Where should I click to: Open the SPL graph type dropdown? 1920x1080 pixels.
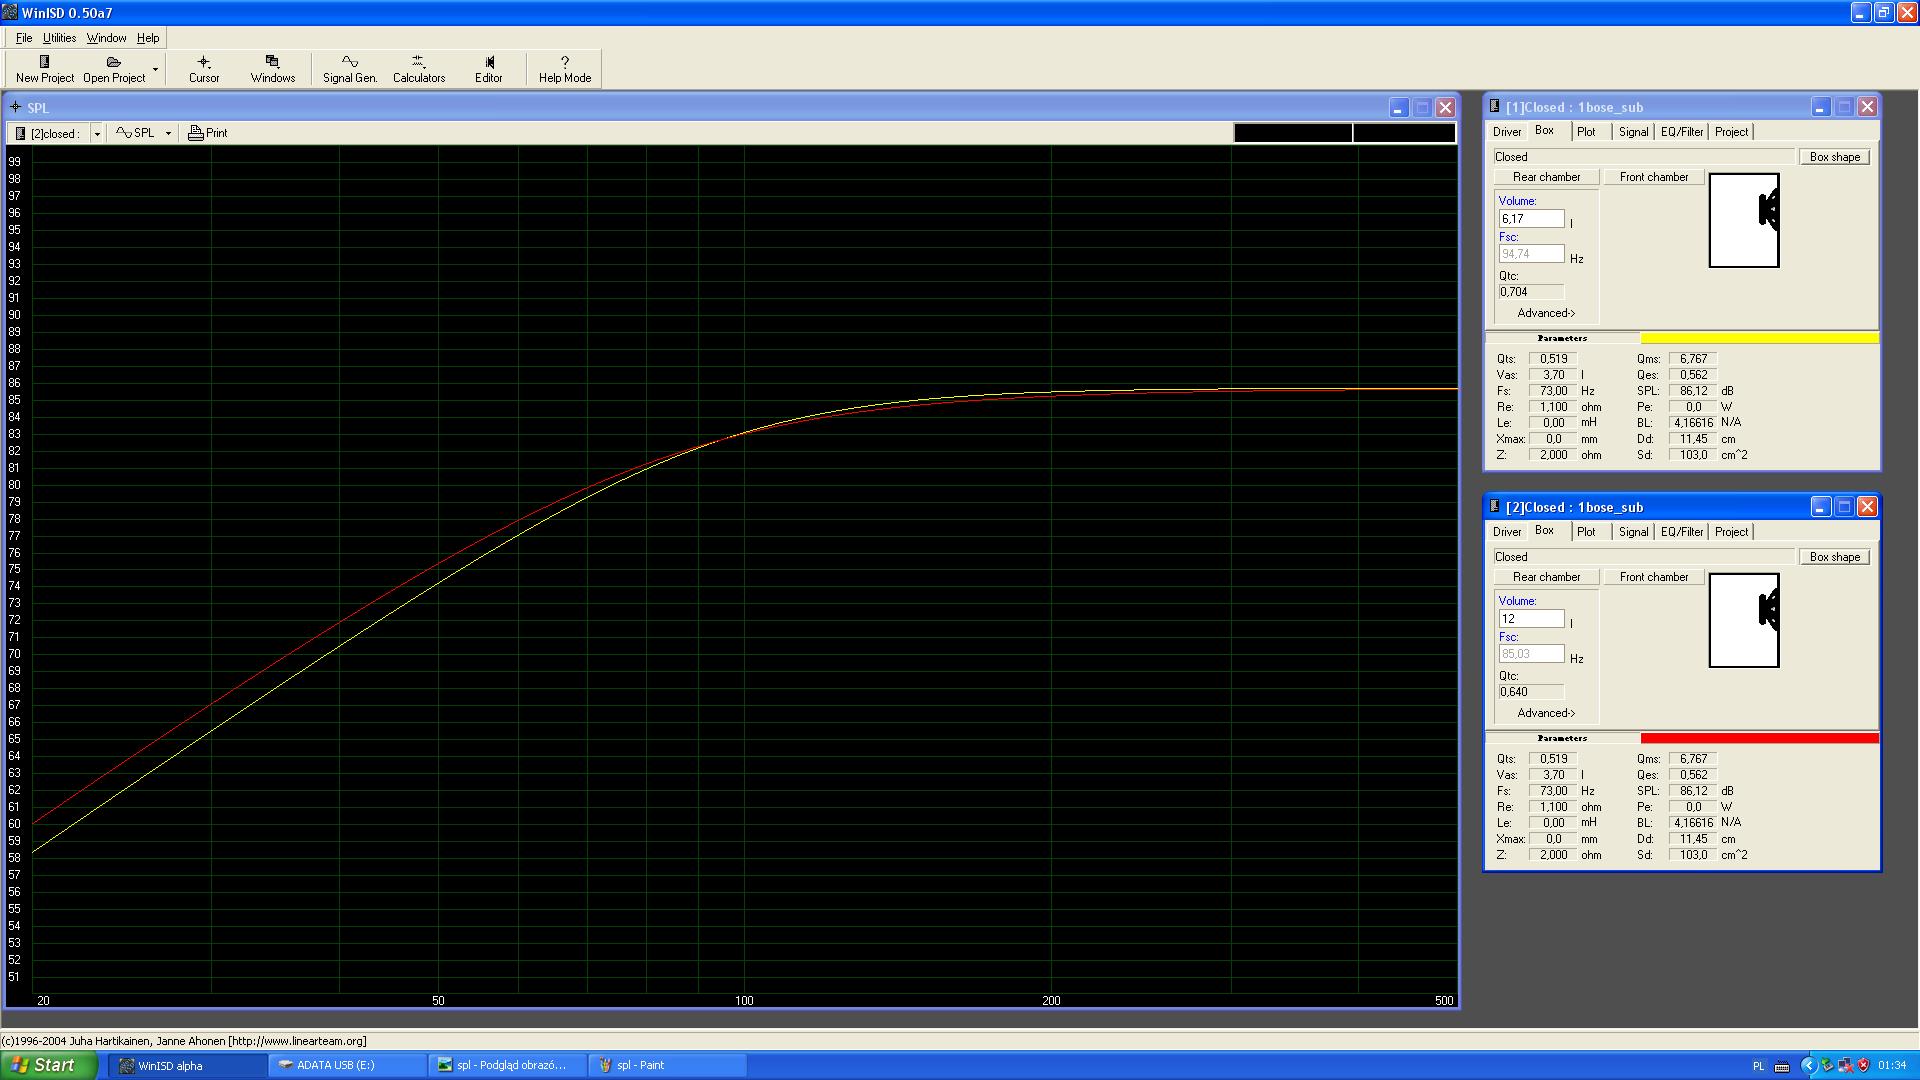tap(168, 133)
